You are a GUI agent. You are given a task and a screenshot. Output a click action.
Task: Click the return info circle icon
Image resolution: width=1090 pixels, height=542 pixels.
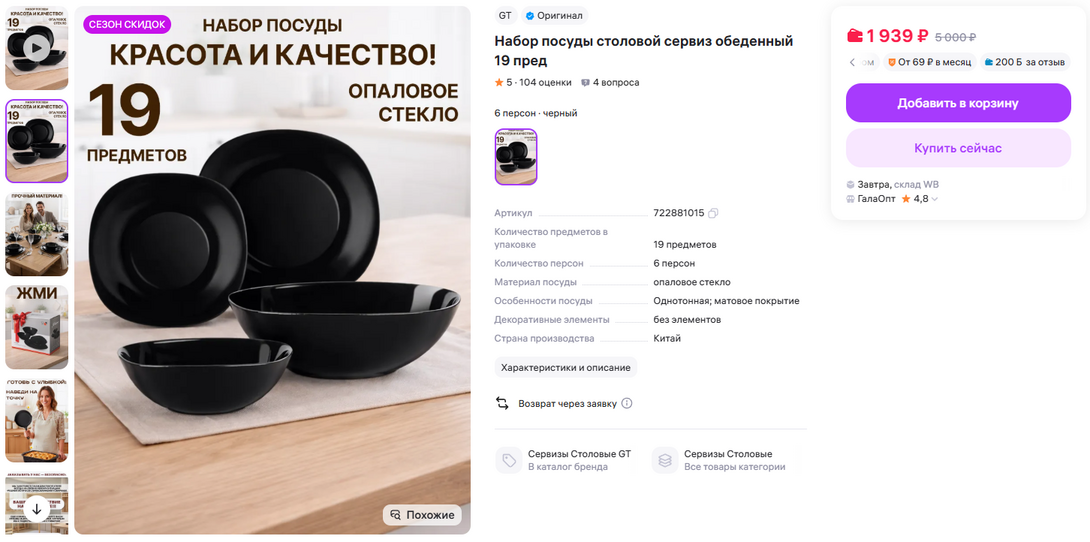point(627,403)
